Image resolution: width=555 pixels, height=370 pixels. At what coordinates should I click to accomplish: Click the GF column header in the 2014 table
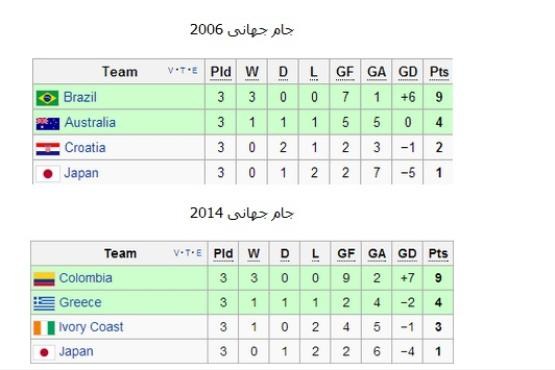[346, 254]
